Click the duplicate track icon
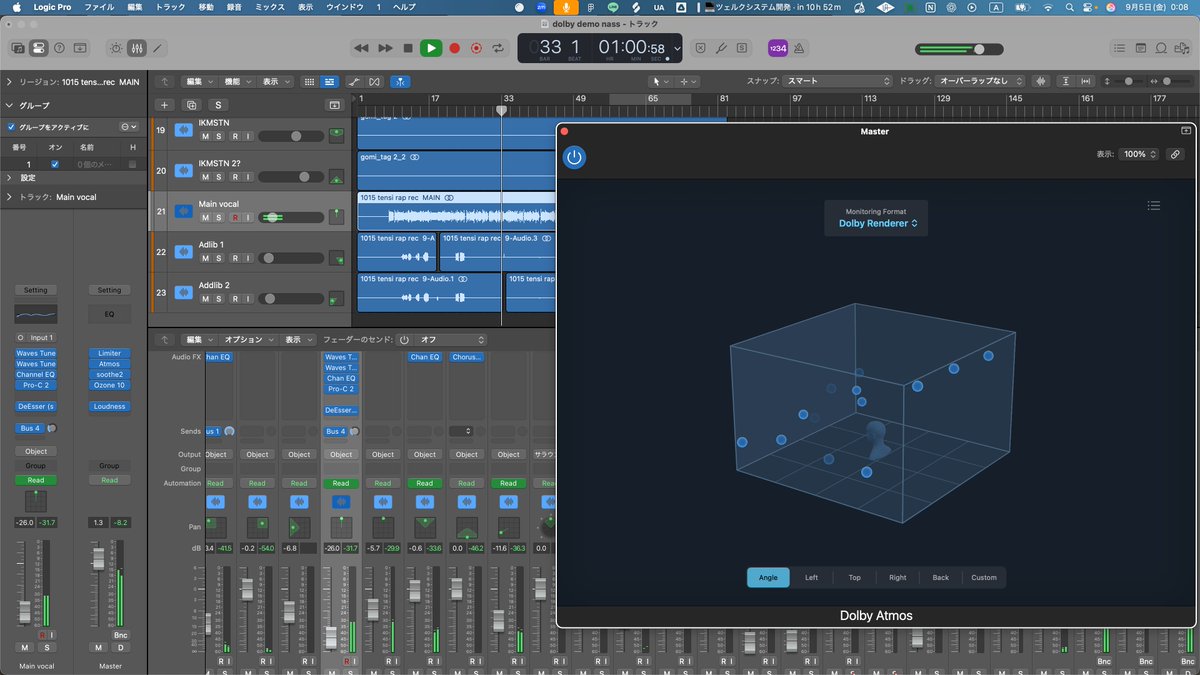The height and width of the screenshot is (675, 1200). pos(191,105)
